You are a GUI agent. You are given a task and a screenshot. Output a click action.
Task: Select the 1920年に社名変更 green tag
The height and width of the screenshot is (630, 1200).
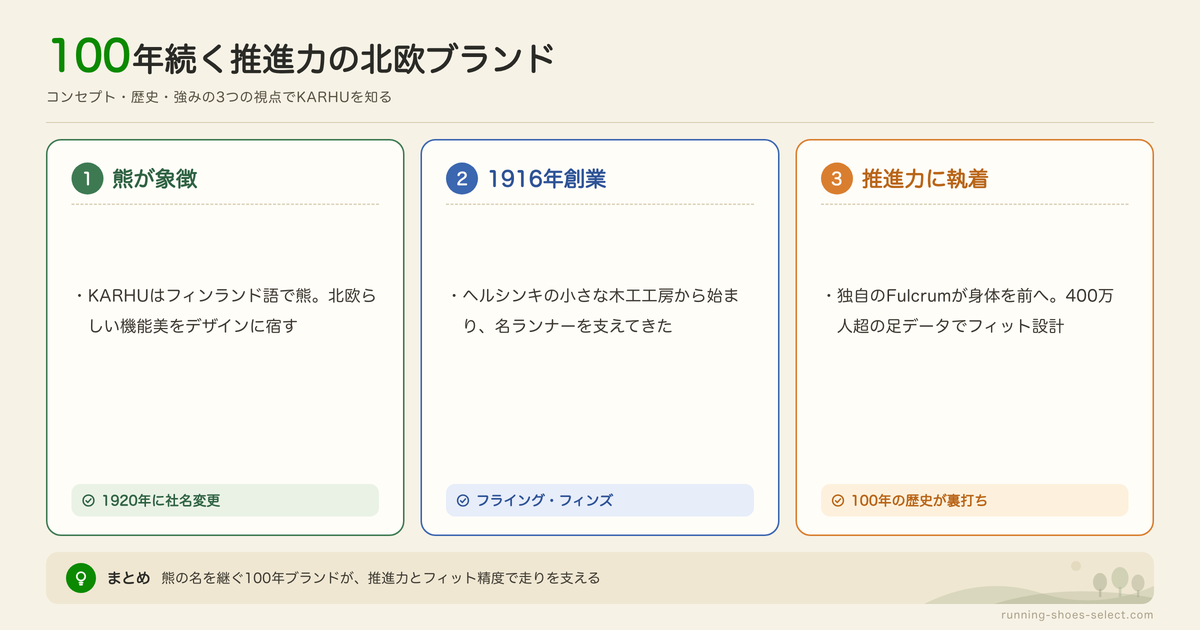225,500
